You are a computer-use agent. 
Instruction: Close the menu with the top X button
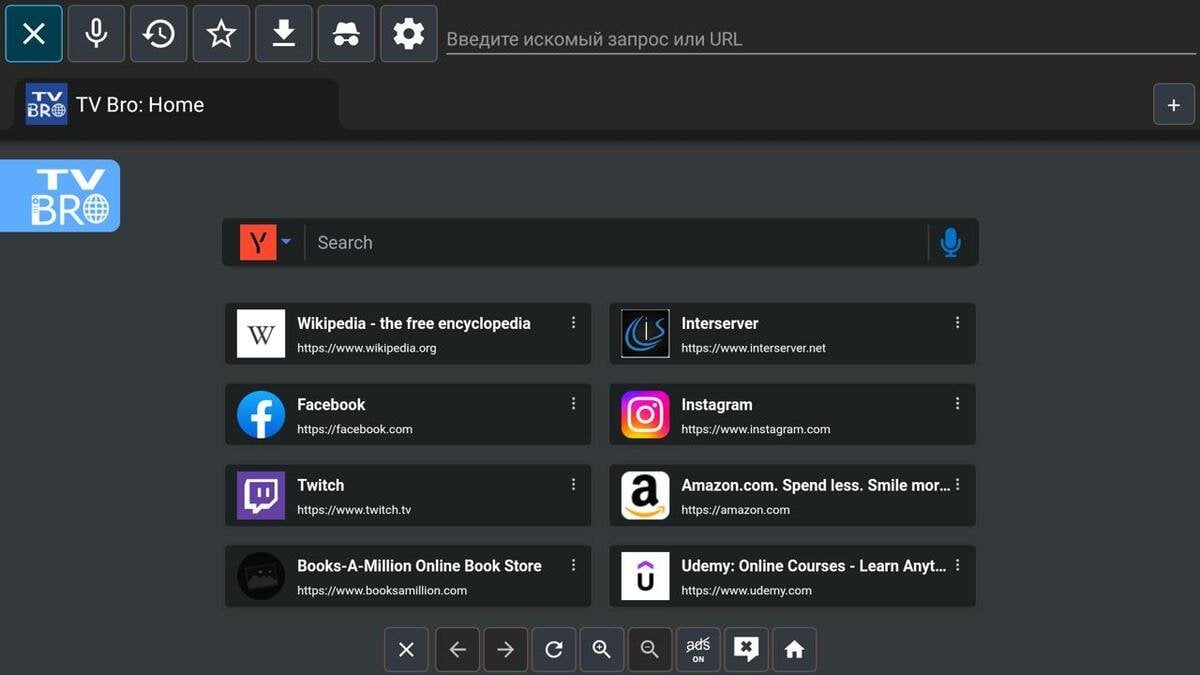pos(34,34)
